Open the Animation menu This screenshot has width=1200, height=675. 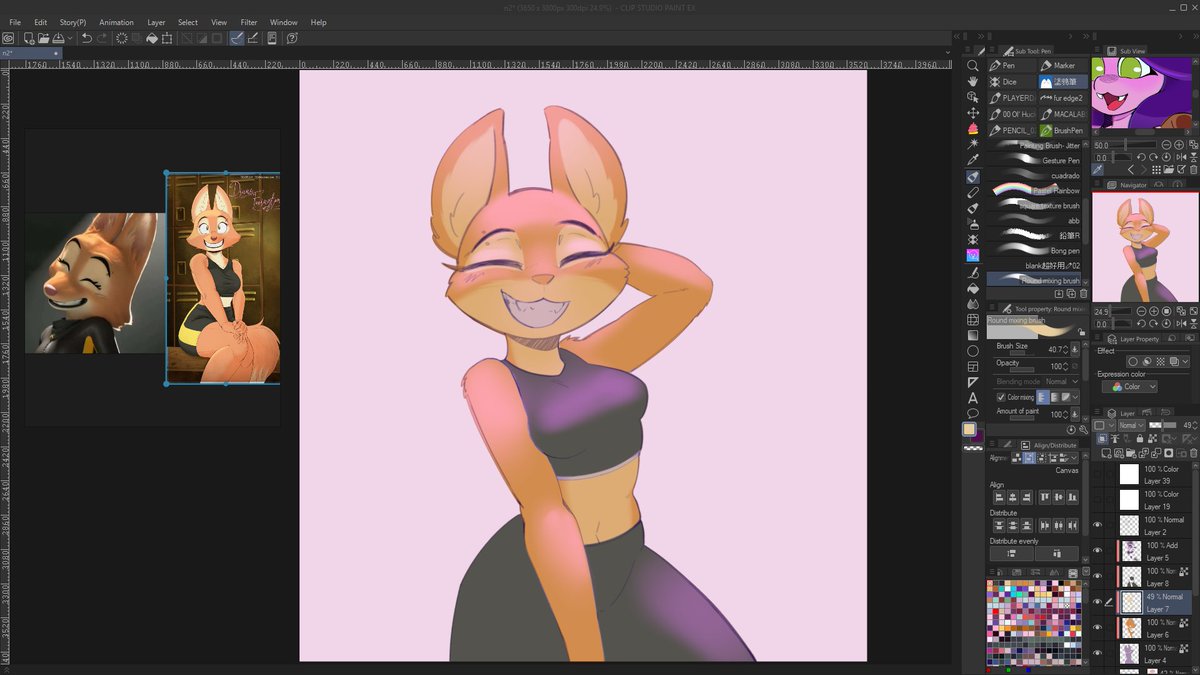click(x=116, y=22)
